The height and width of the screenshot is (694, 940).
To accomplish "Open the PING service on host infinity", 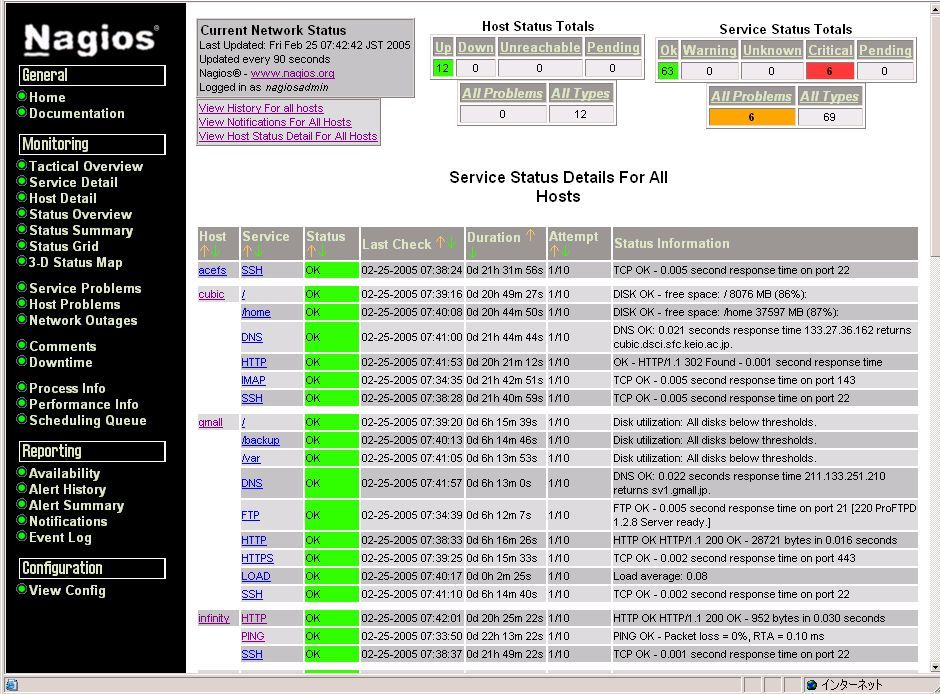I will (x=252, y=636).
